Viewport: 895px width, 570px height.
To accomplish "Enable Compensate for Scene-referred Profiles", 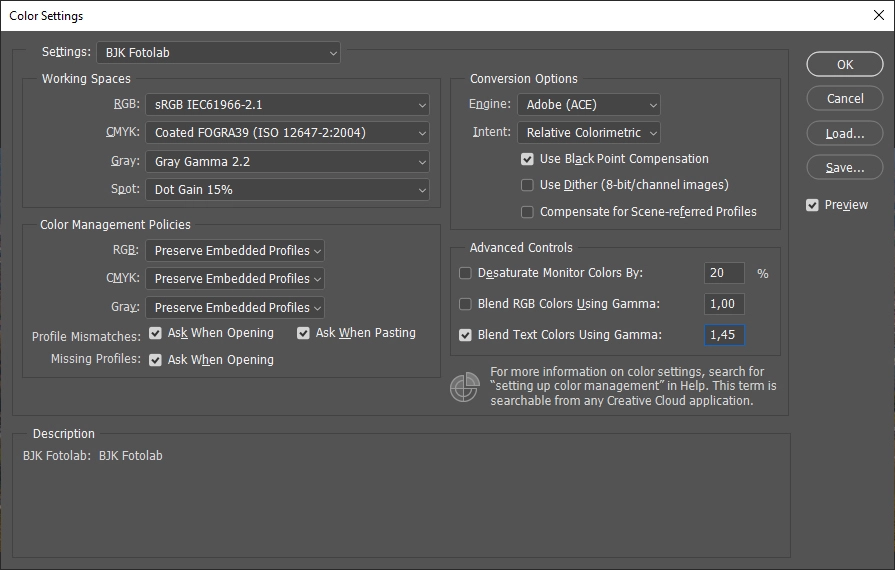I will coord(527,212).
